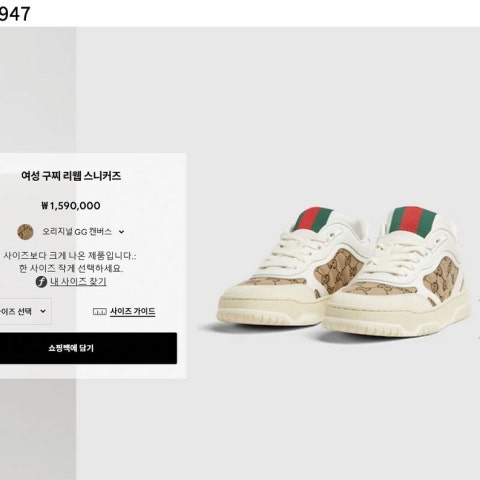Viewport: 480px width, 480px height.
Task: Open the 내 사이즈 찾기 link
Action: [x=78, y=282]
